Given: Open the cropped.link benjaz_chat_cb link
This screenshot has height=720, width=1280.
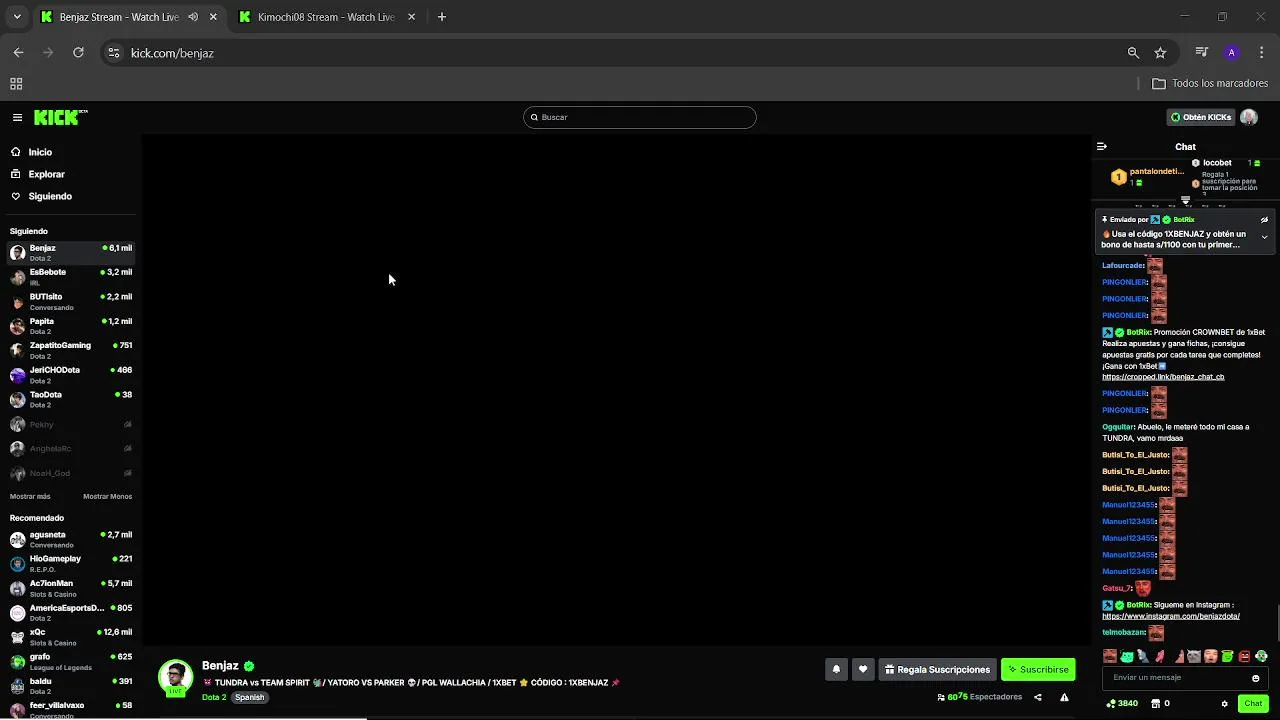Looking at the screenshot, I should point(1163,377).
